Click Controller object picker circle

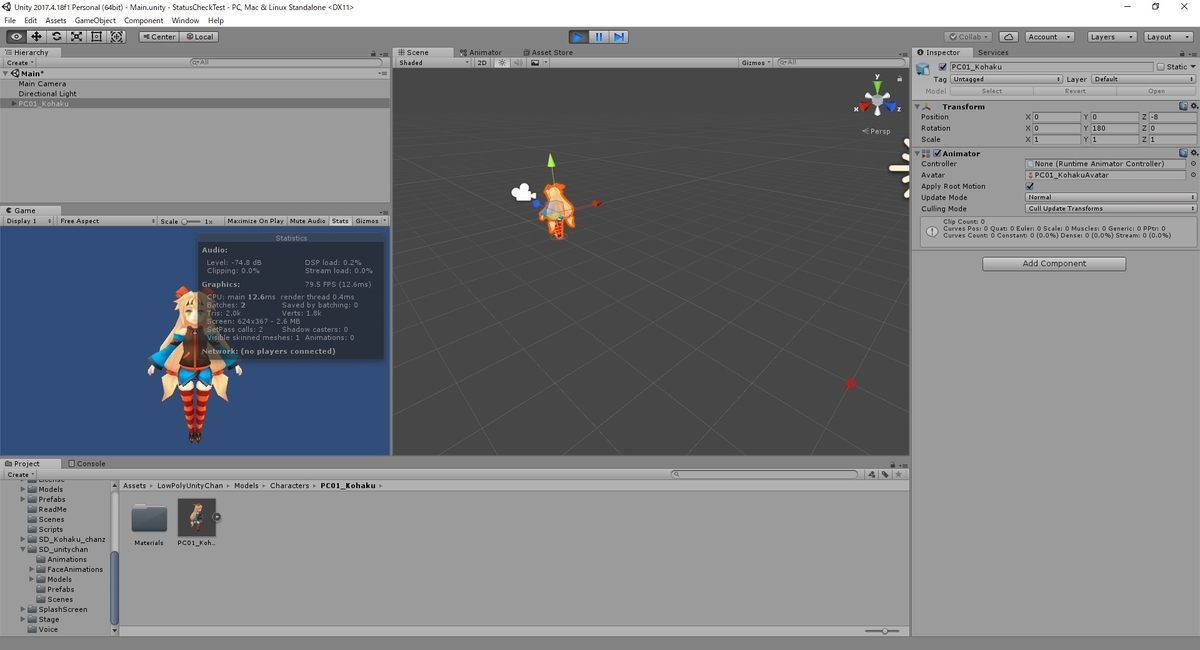click(x=1193, y=164)
